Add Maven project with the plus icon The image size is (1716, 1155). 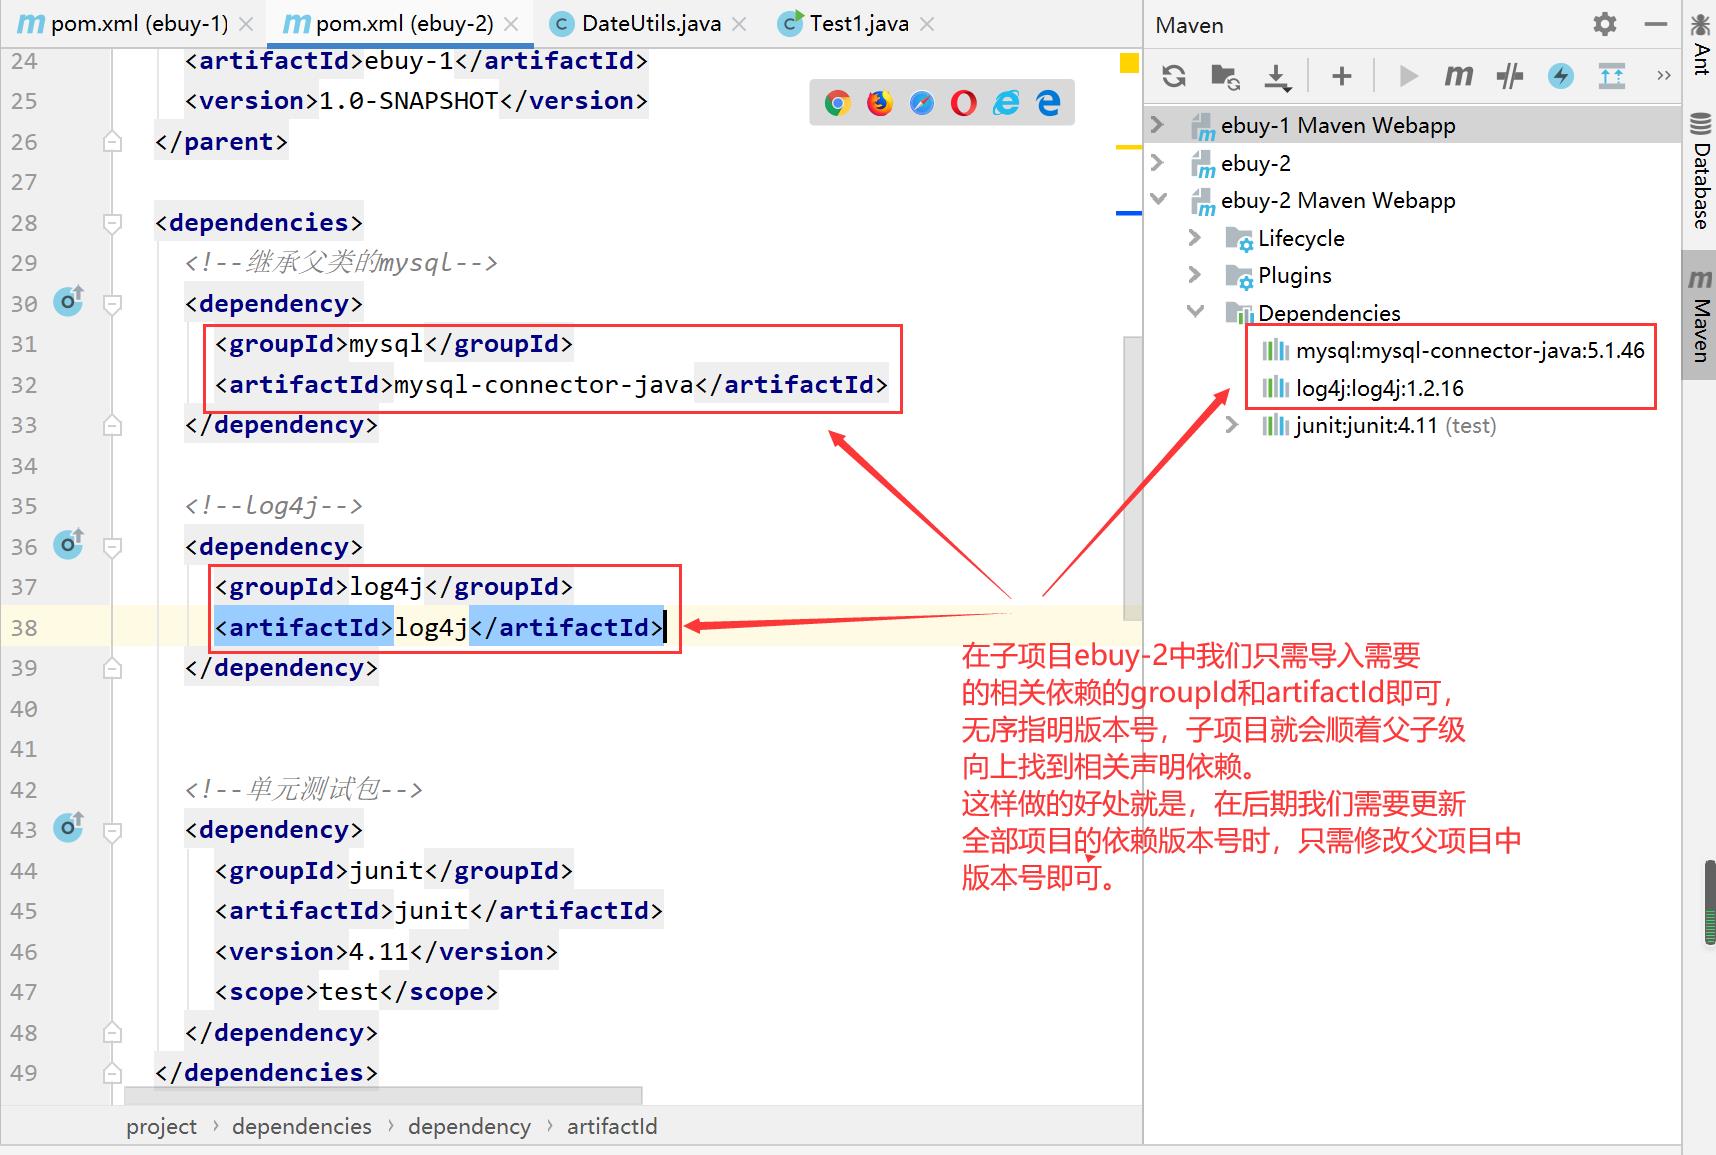(x=1342, y=76)
